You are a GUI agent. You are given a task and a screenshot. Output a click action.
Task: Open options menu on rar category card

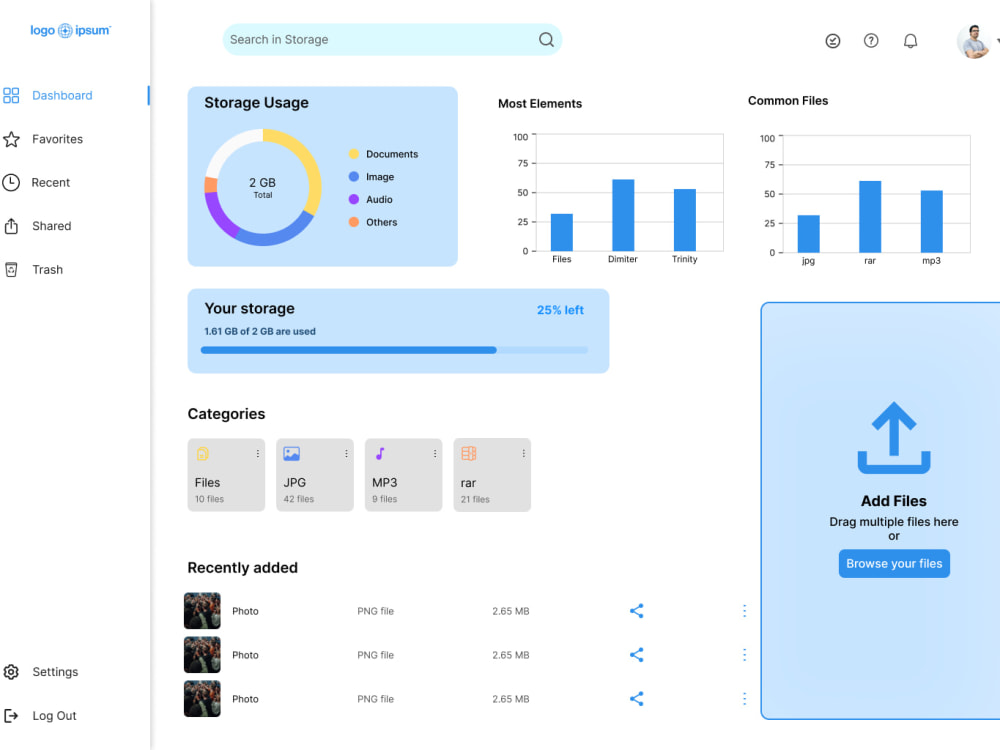coord(524,453)
